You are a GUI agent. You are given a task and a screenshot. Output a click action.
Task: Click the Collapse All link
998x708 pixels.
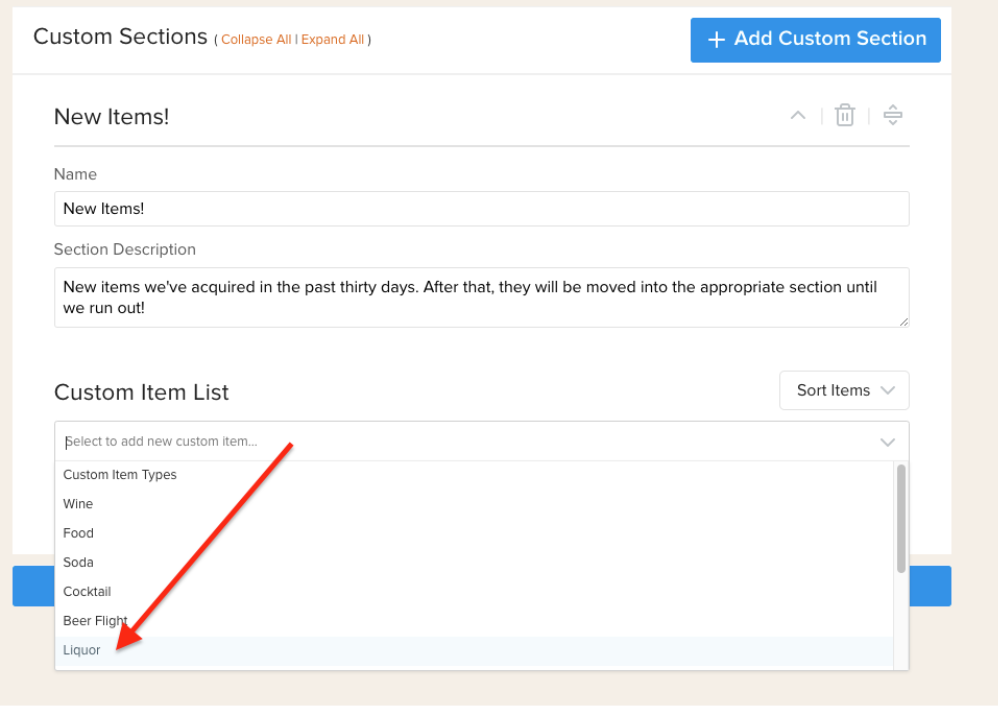point(256,39)
